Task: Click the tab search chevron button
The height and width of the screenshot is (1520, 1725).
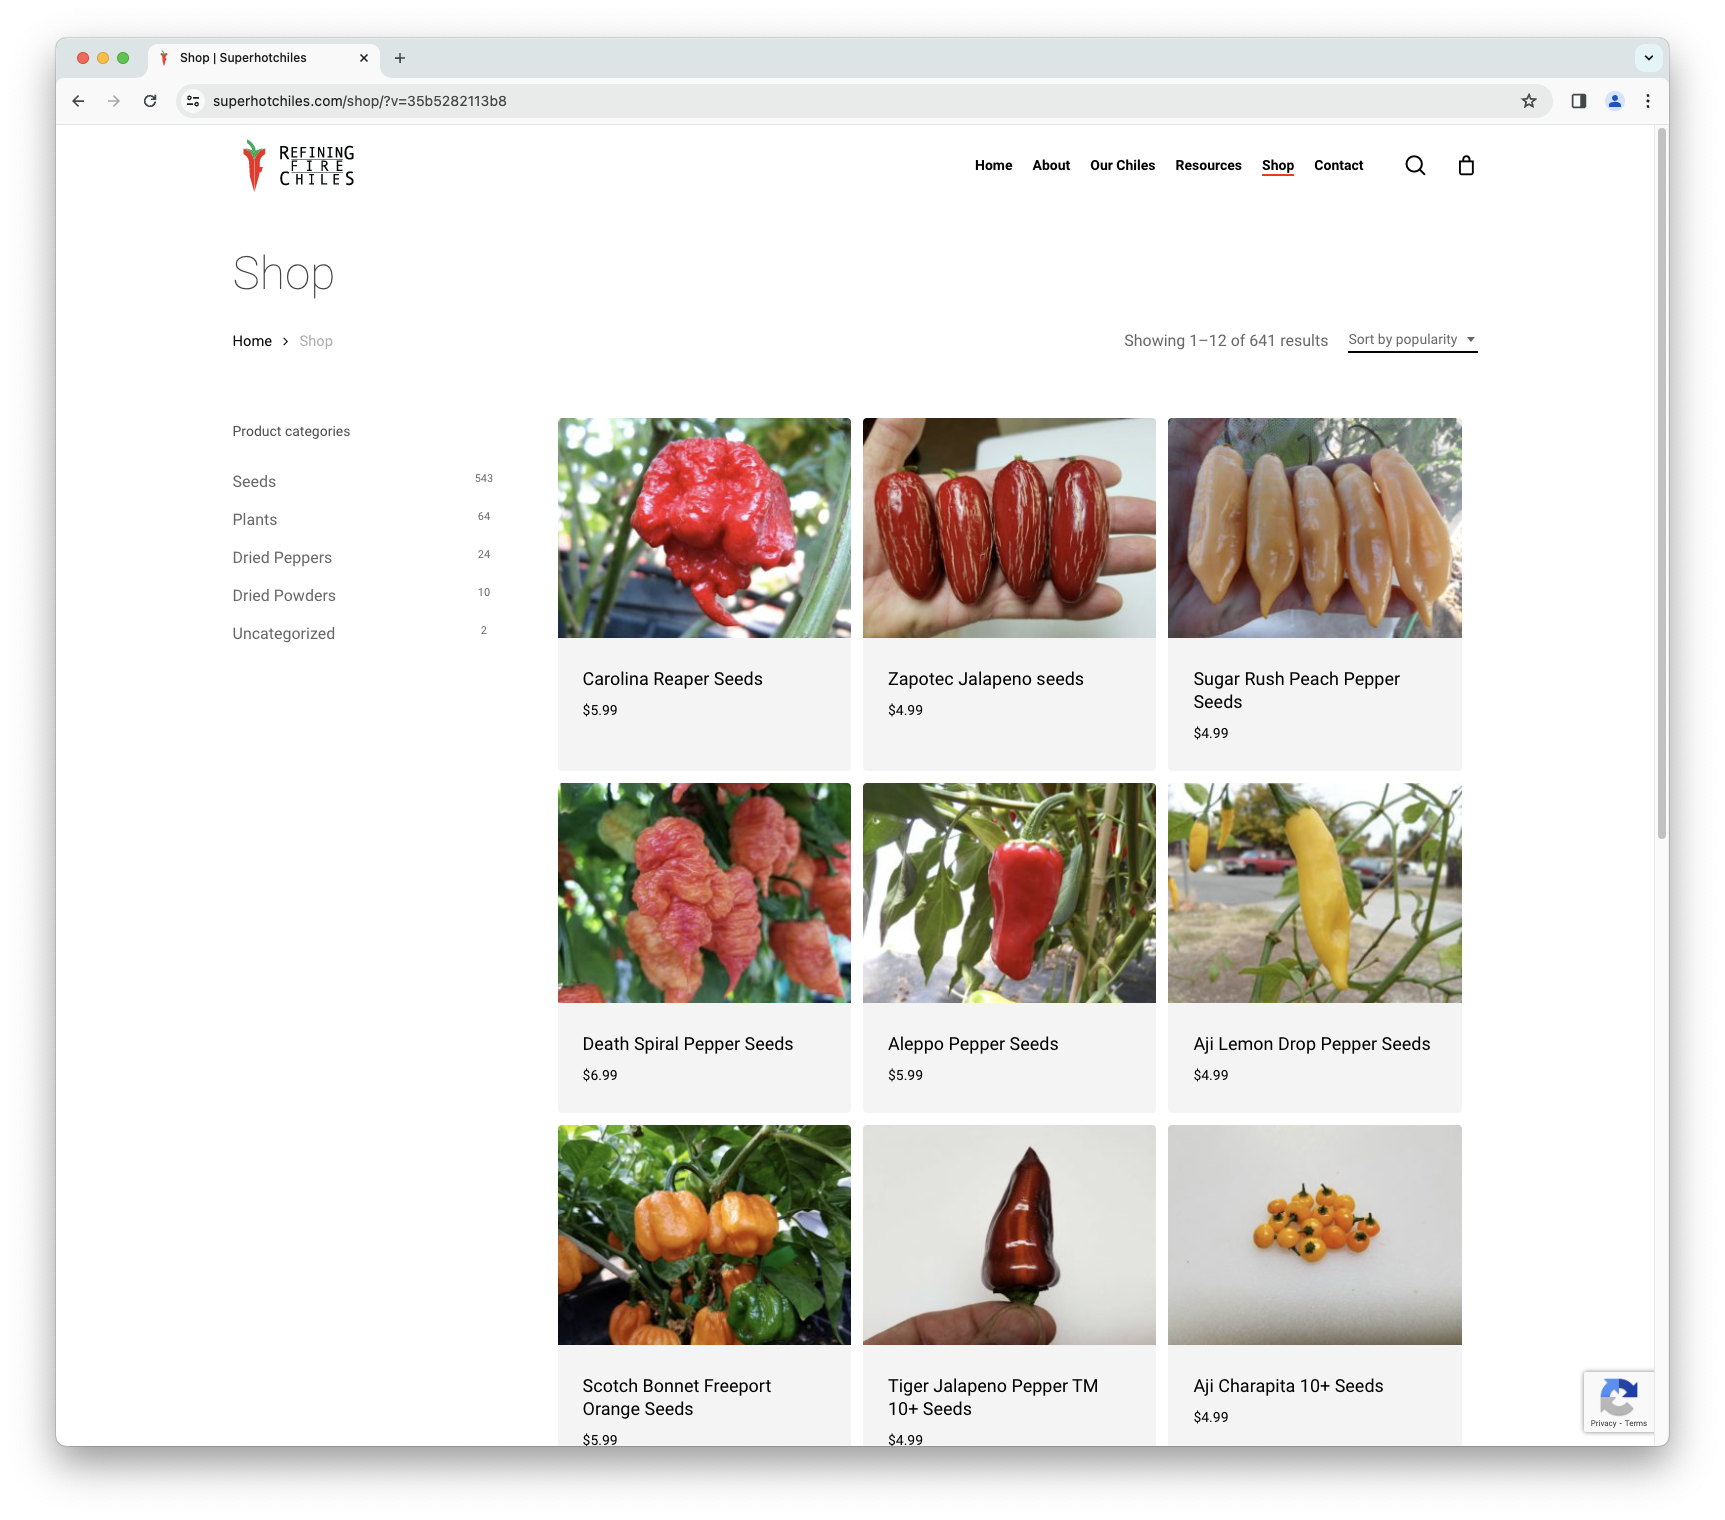Action: pos(1649,58)
